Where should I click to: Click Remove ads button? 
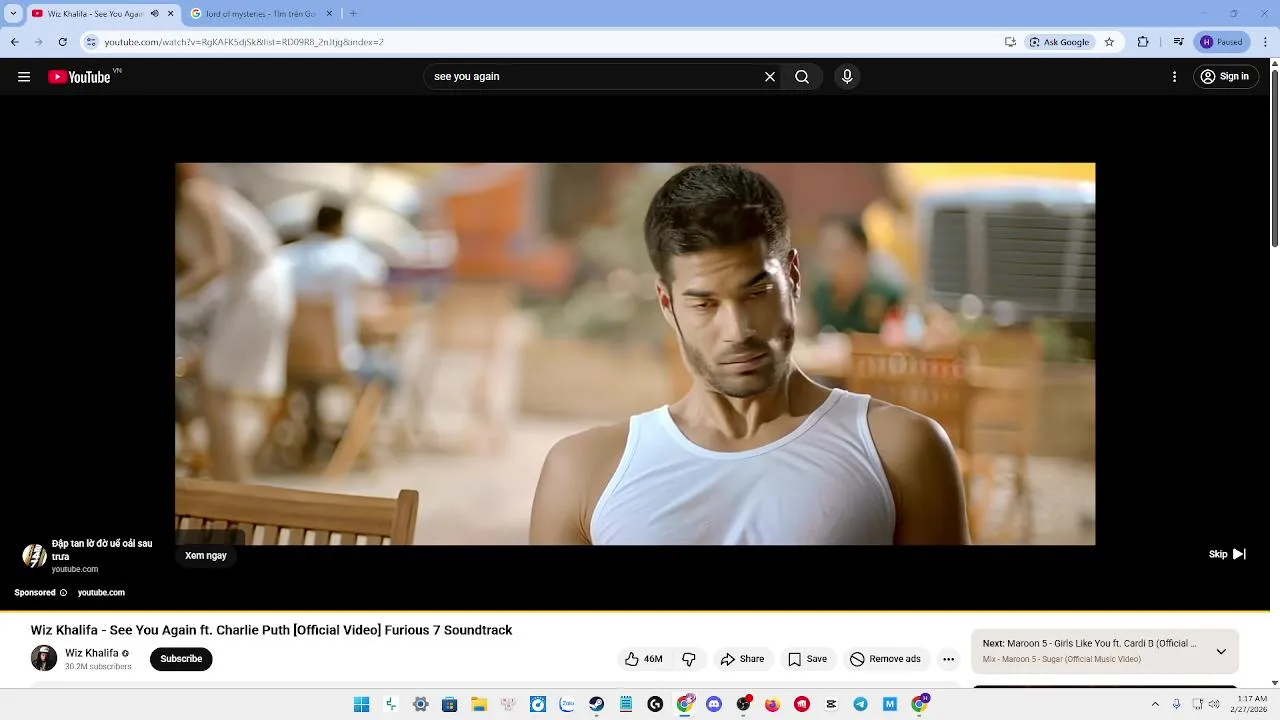click(885, 659)
